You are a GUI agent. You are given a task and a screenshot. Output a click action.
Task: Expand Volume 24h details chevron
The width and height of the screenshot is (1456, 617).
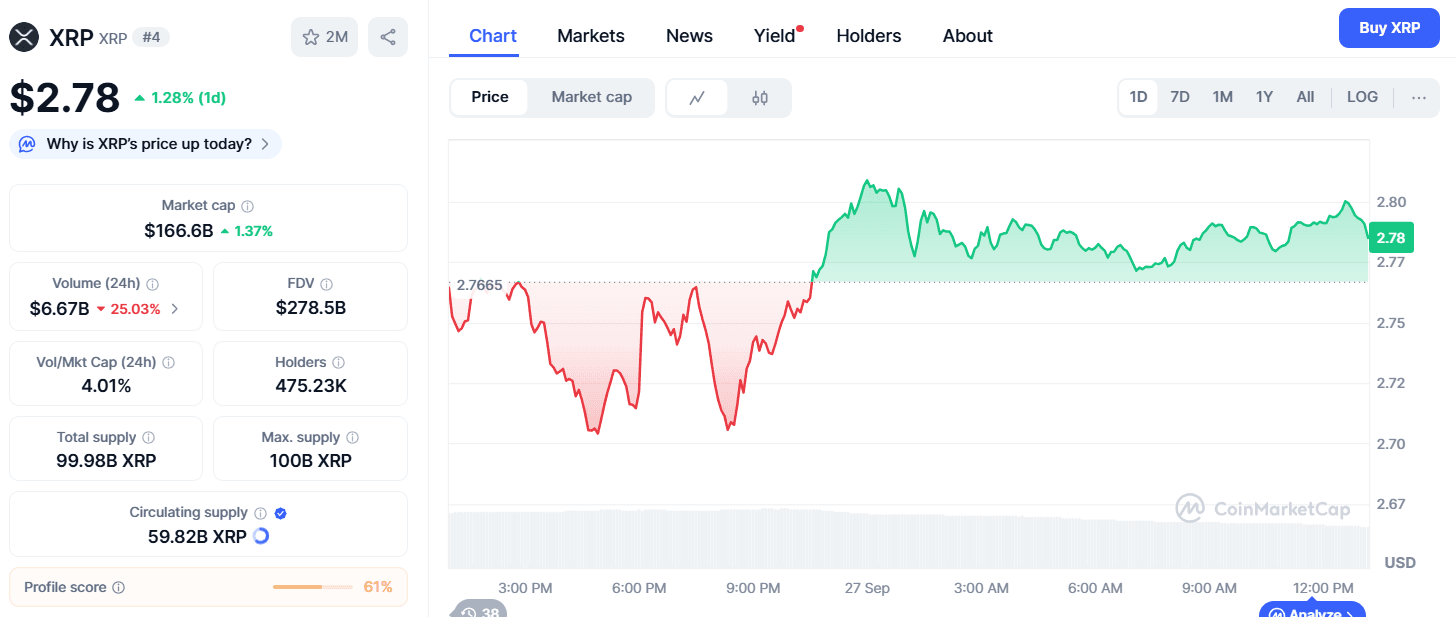[x=175, y=309]
